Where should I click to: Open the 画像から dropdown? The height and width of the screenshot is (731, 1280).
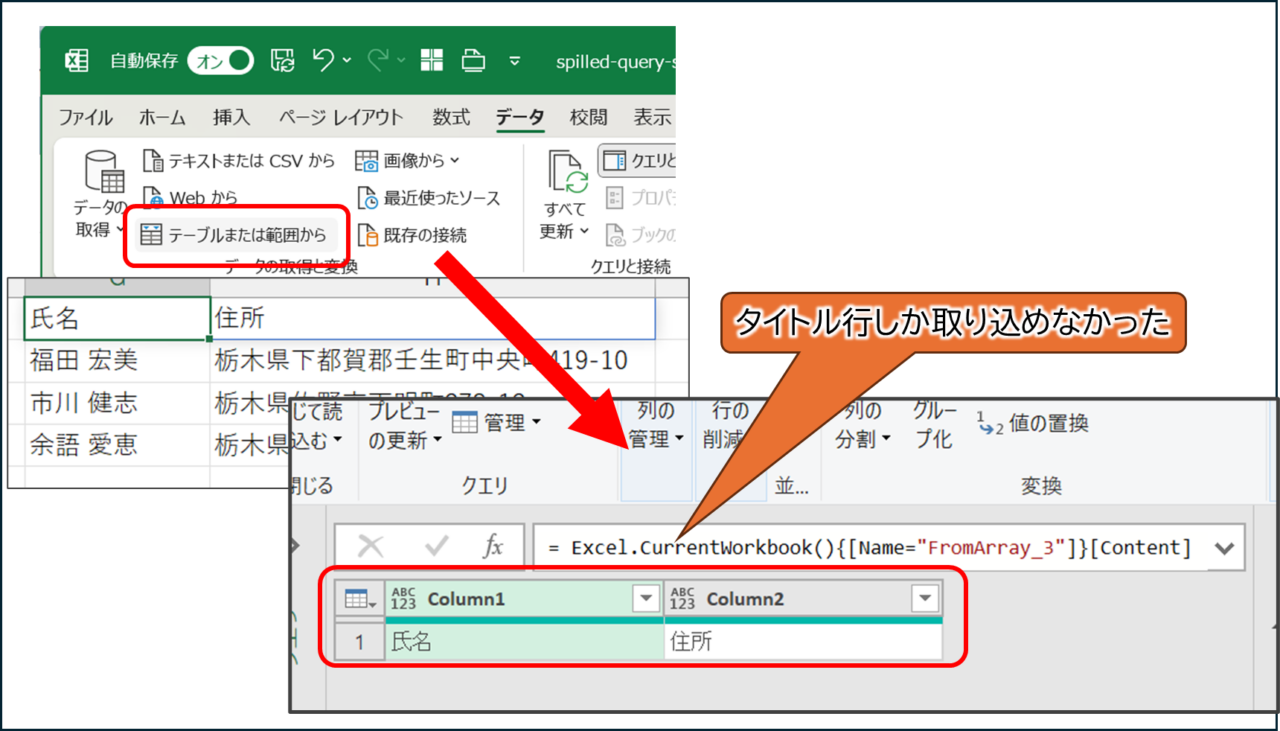coord(408,160)
